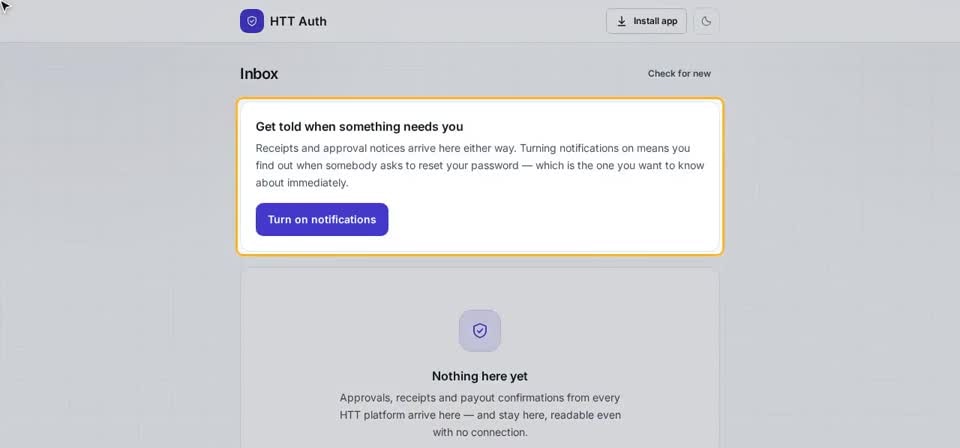Click the 'Approvals, receipts and payout confirmations' text
This screenshot has width=960, height=448.
coord(480,415)
